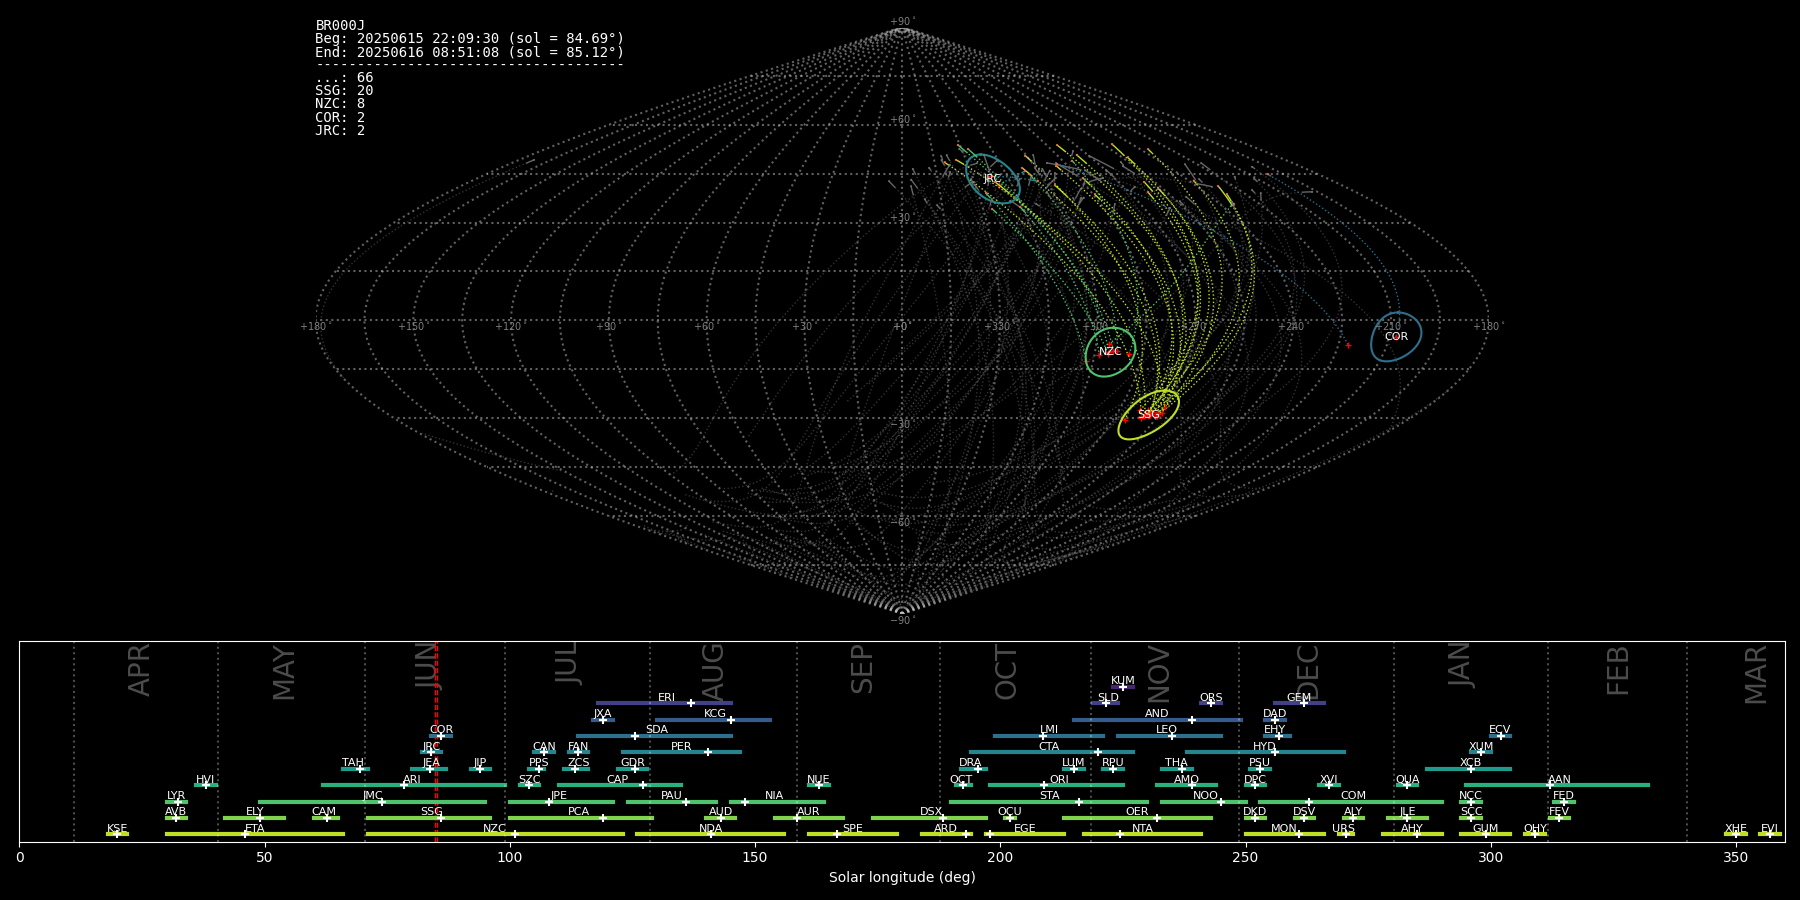Click the AND shower bar in timeline
The height and width of the screenshot is (900, 1800).
[x=1157, y=719]
